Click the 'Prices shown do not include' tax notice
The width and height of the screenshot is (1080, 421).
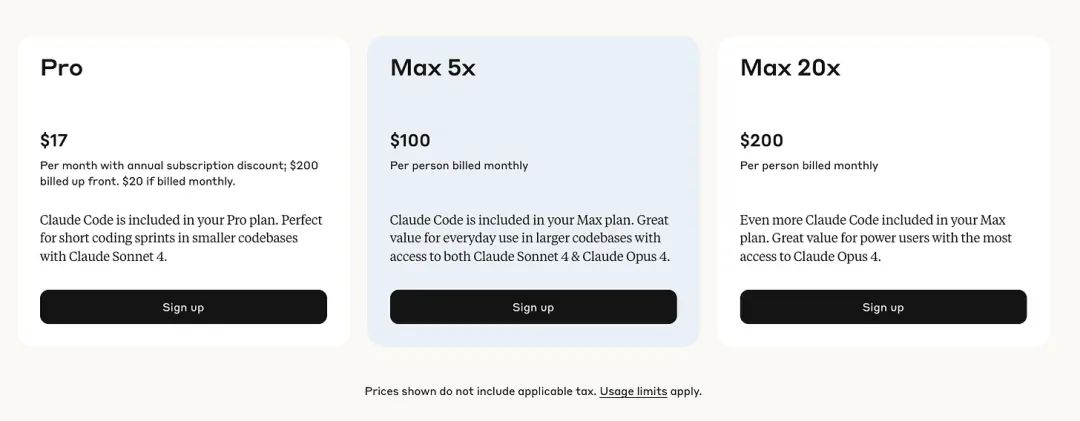(480, 391)
